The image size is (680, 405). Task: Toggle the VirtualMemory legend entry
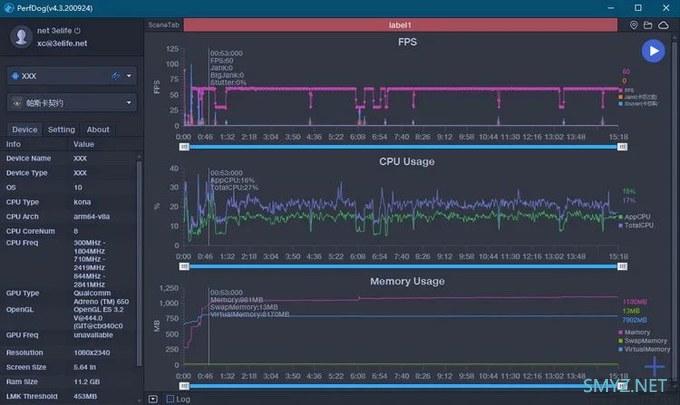click(644, 349)
